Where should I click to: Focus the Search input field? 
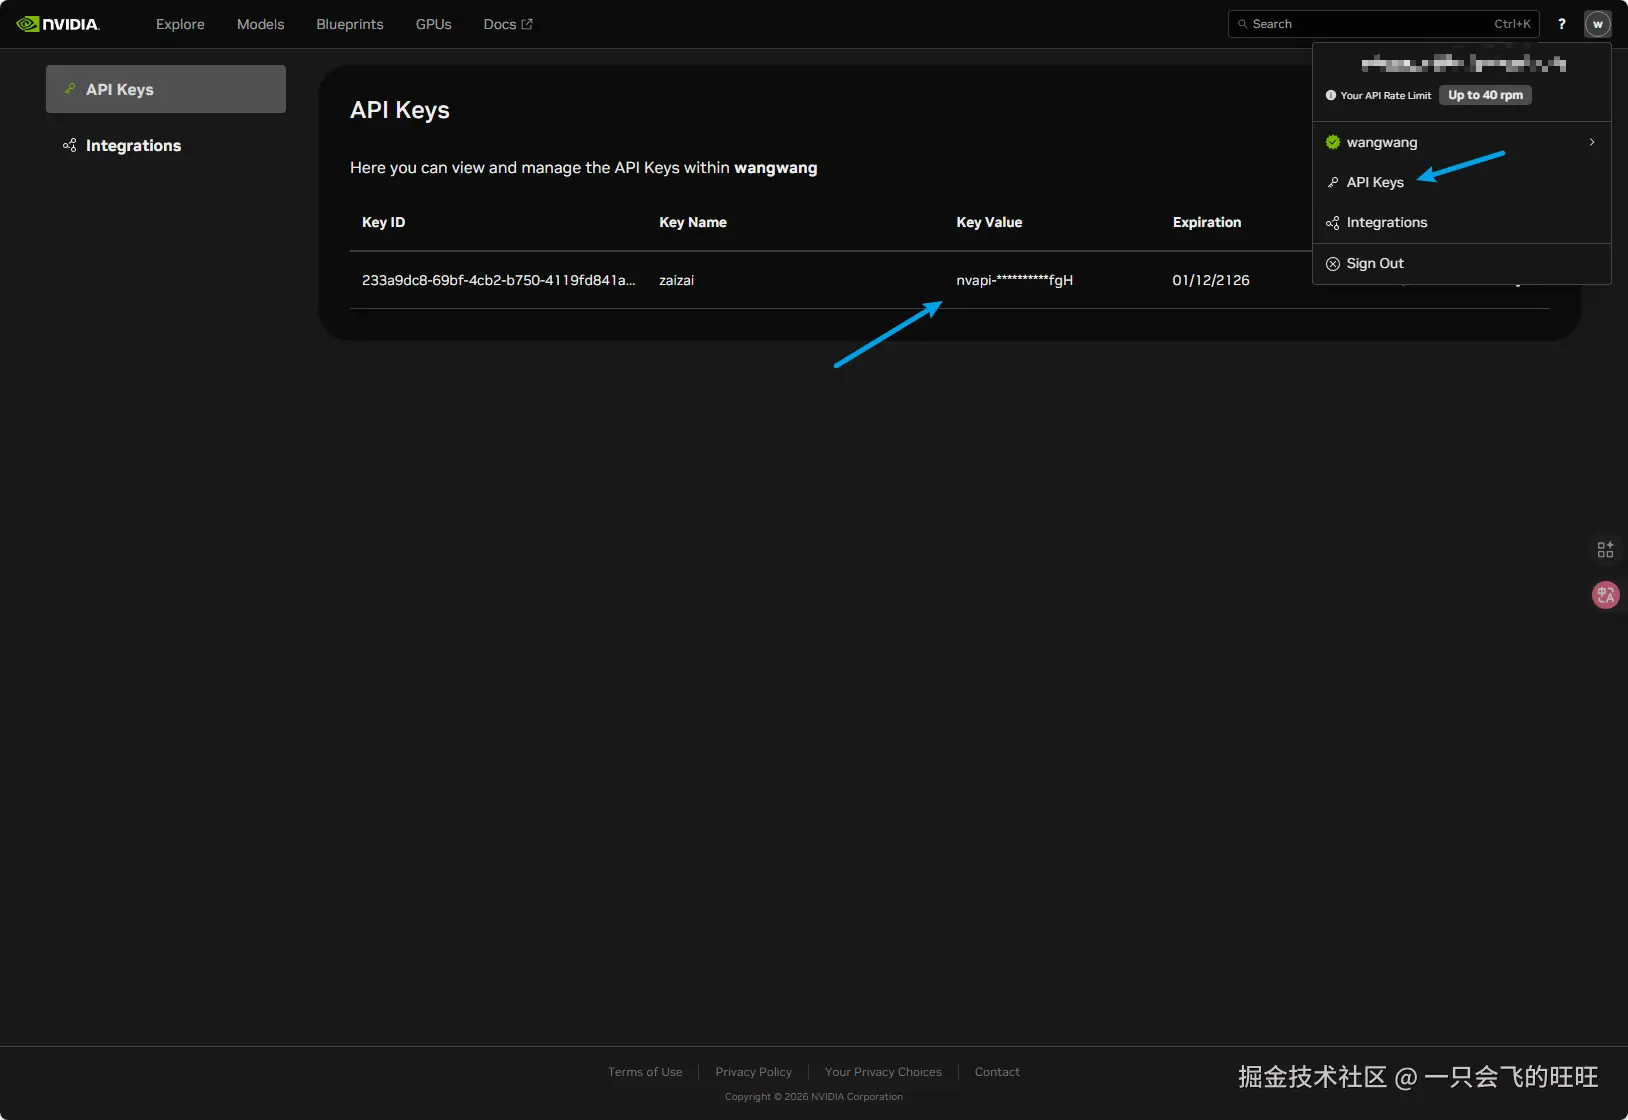[1383, 24]
